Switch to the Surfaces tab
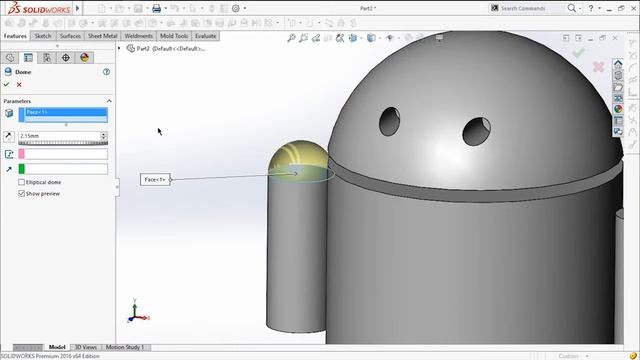Screen dimensions: 640x360 point(70,36)
